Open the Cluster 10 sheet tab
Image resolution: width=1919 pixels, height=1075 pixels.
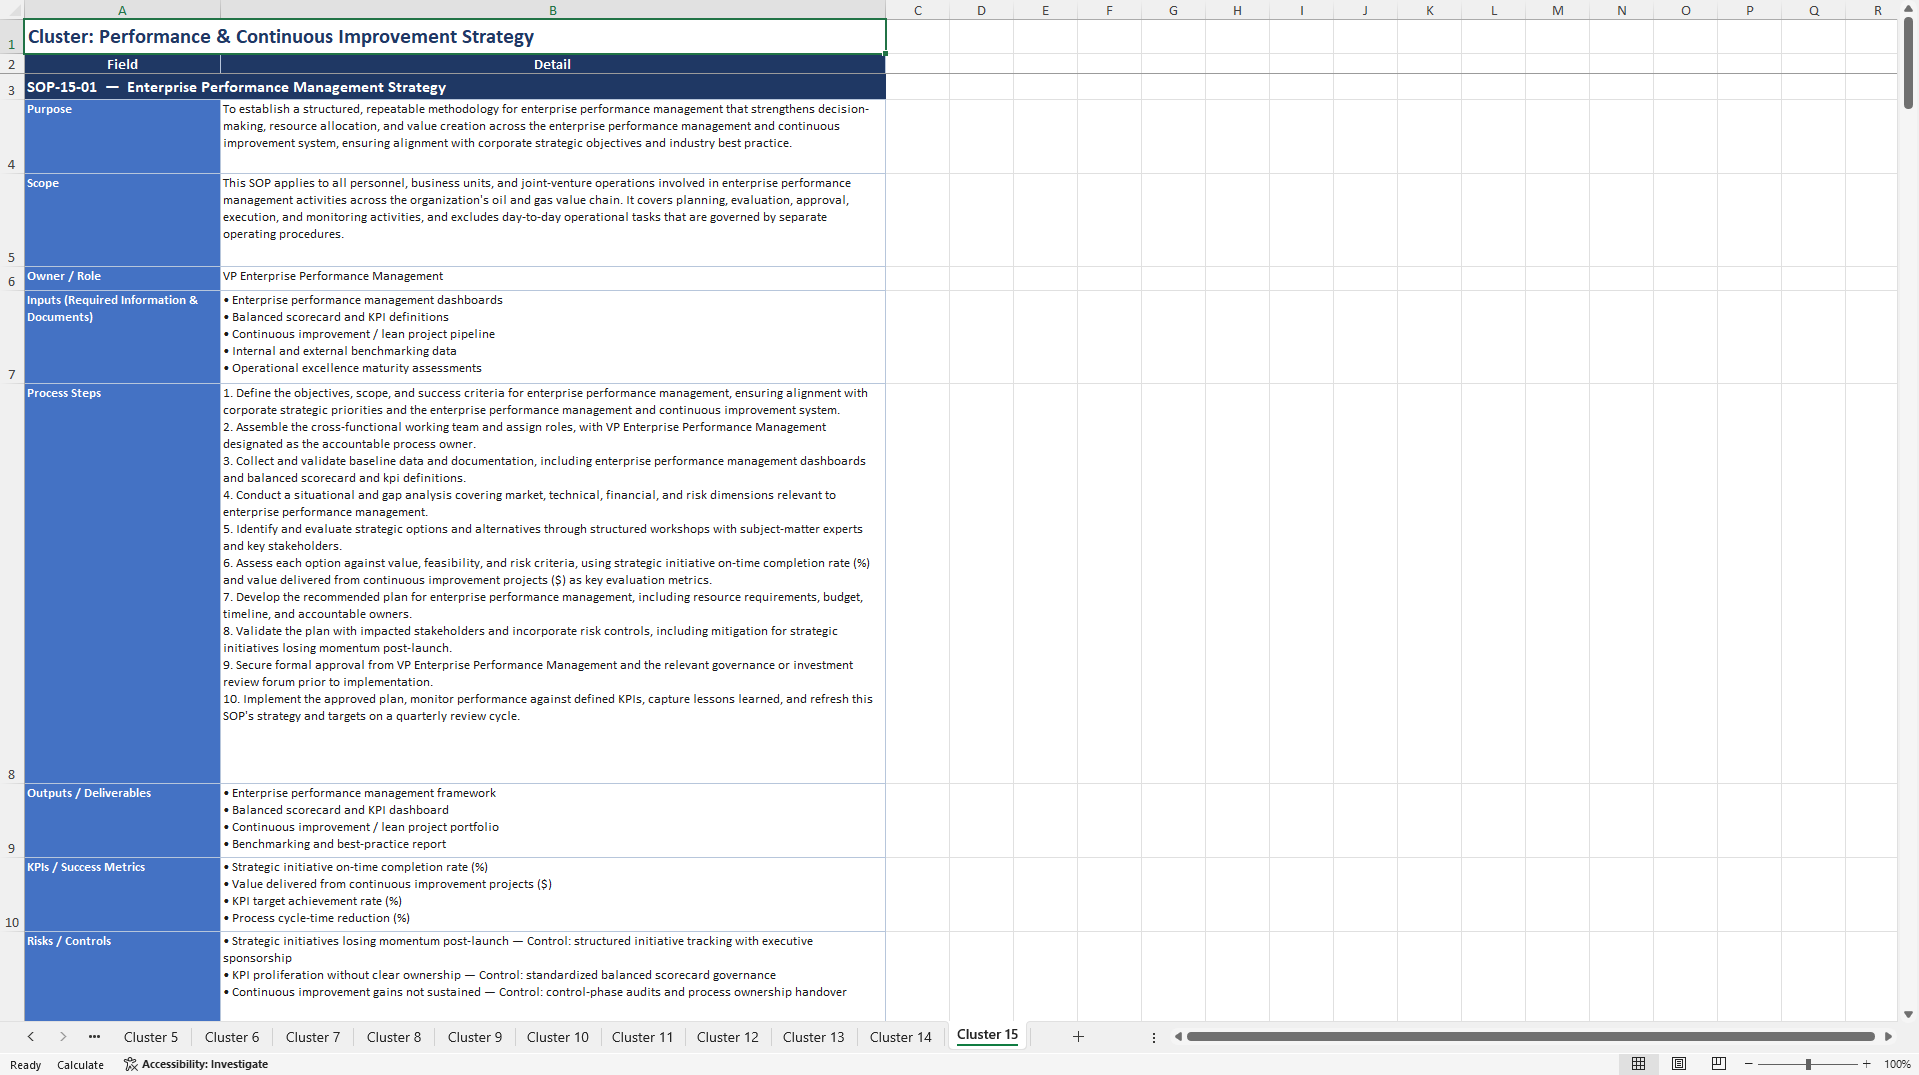click(x=558, y=1037)
